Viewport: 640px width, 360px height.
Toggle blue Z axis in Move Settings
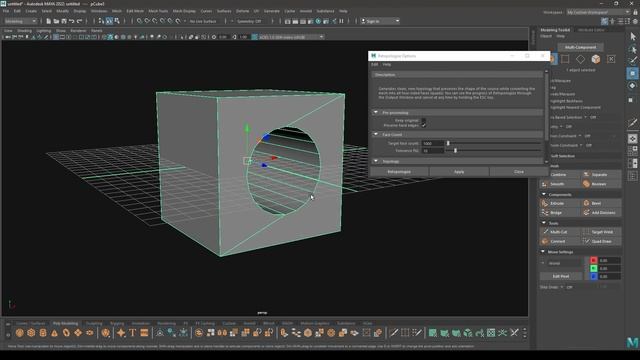[593, 276]
